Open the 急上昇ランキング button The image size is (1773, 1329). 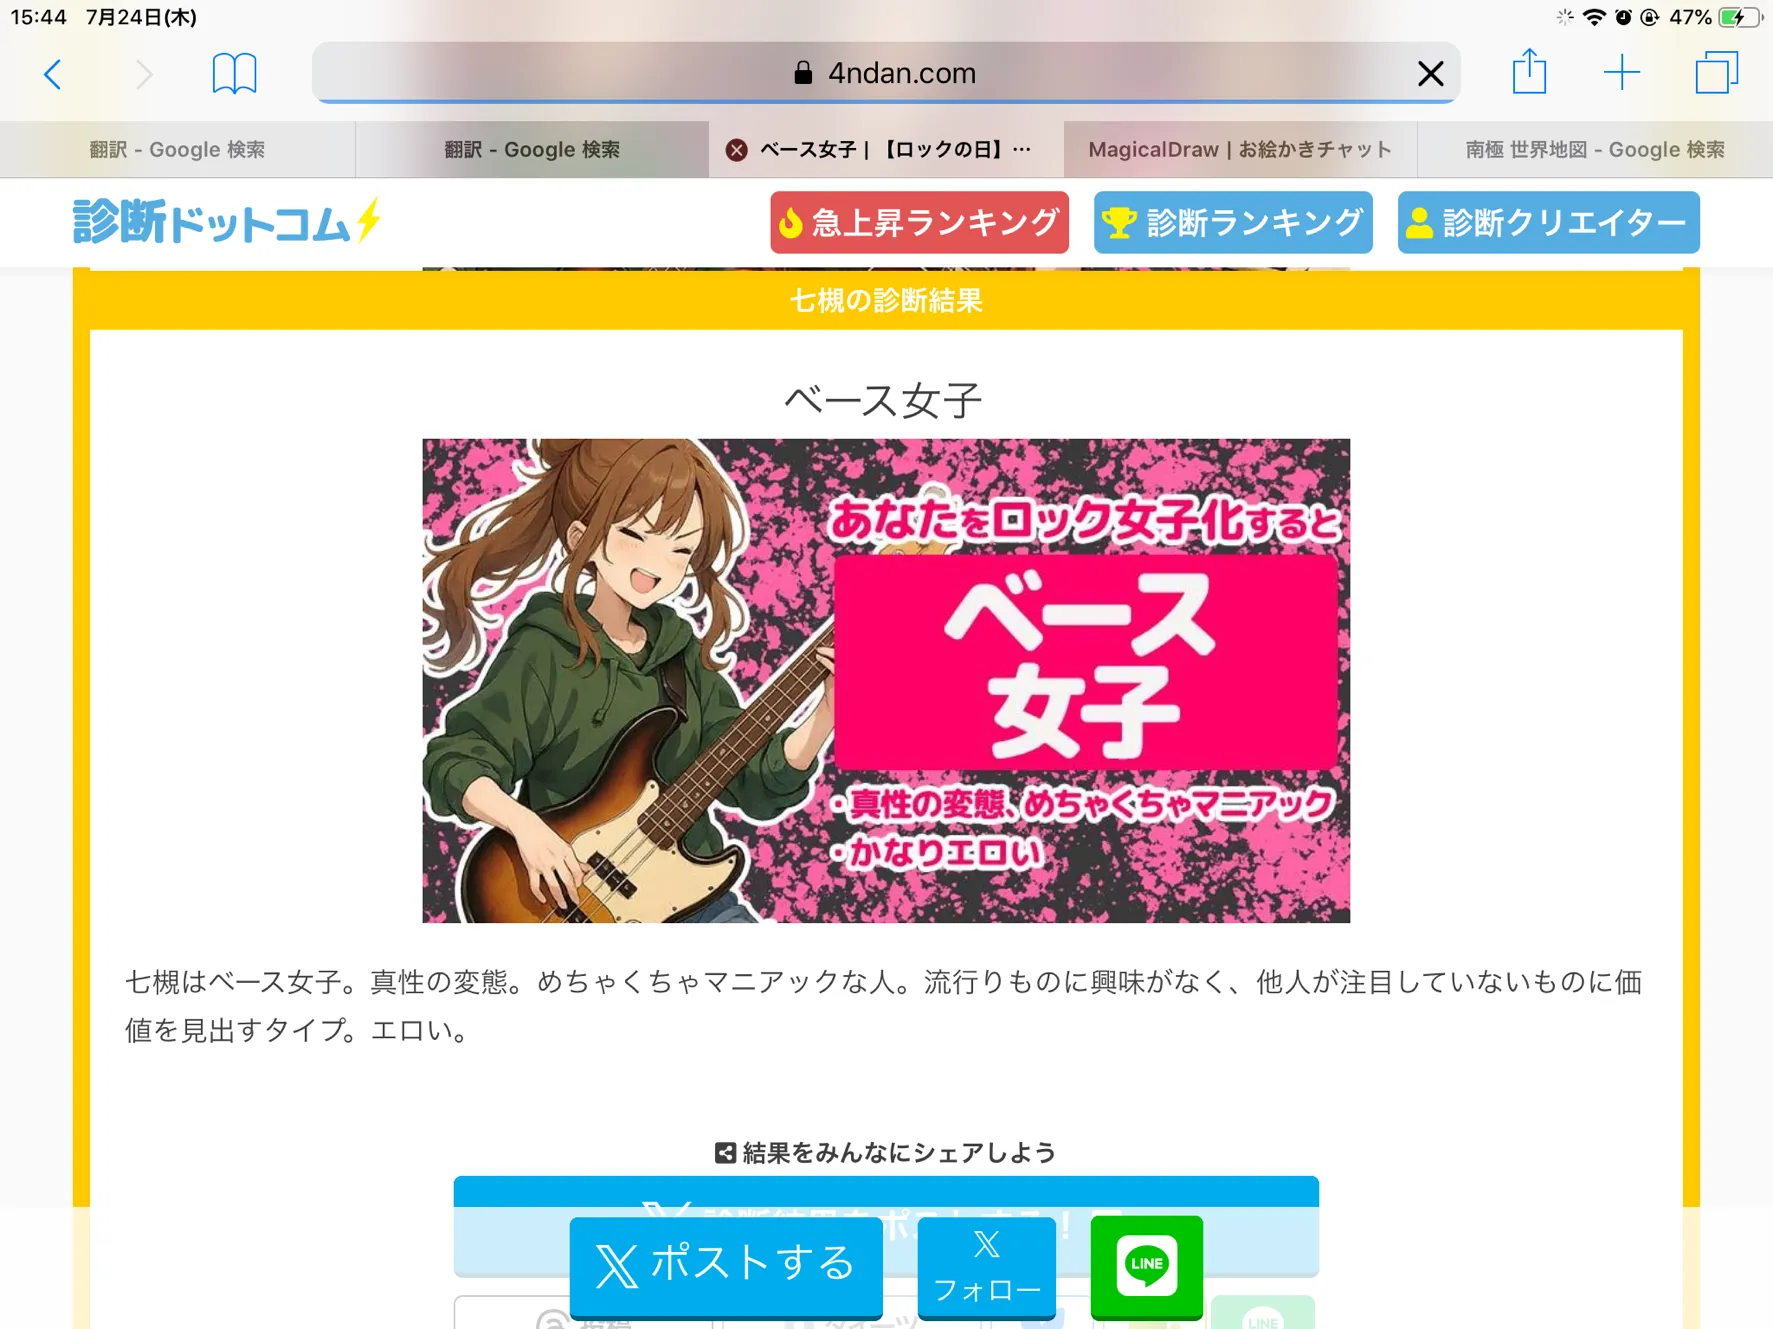(919, 222)
